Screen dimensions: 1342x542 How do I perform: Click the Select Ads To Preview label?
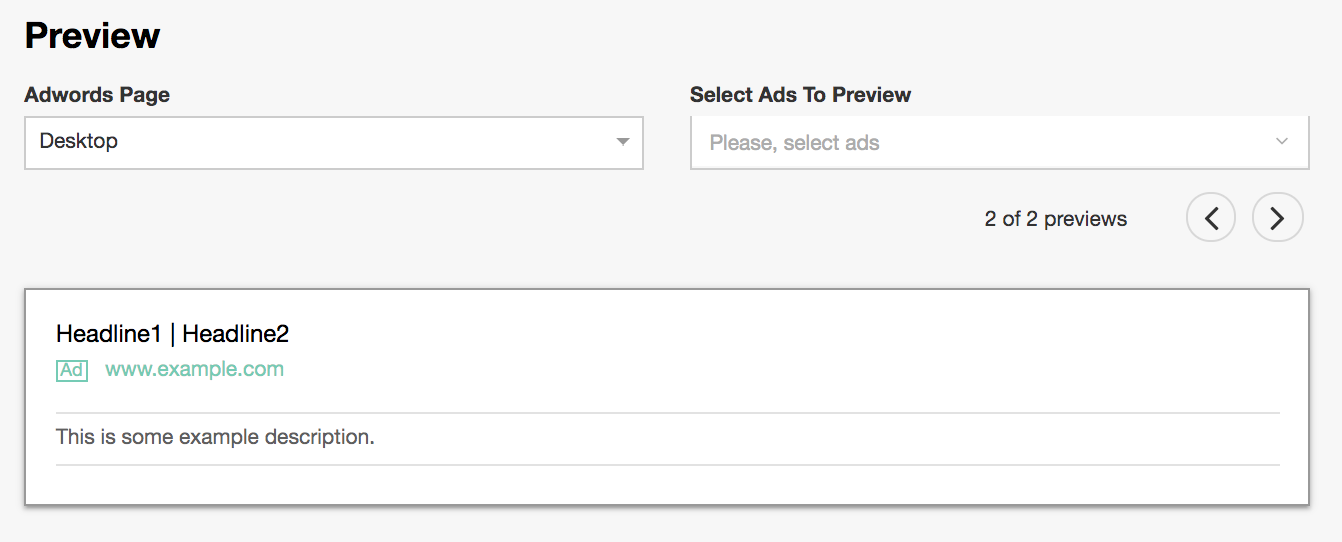[x=800, y=95]
